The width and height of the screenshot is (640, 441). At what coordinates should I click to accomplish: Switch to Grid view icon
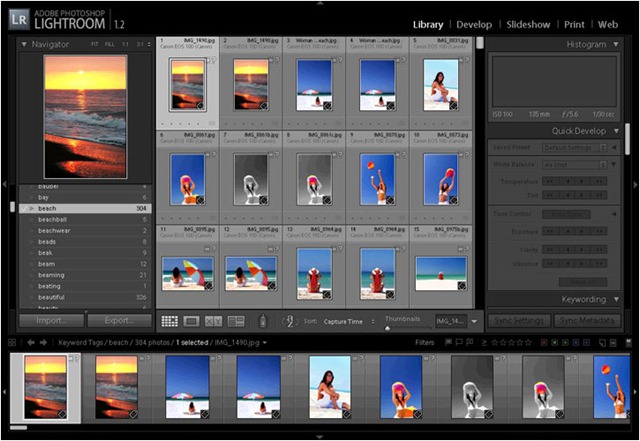[169, 321]
